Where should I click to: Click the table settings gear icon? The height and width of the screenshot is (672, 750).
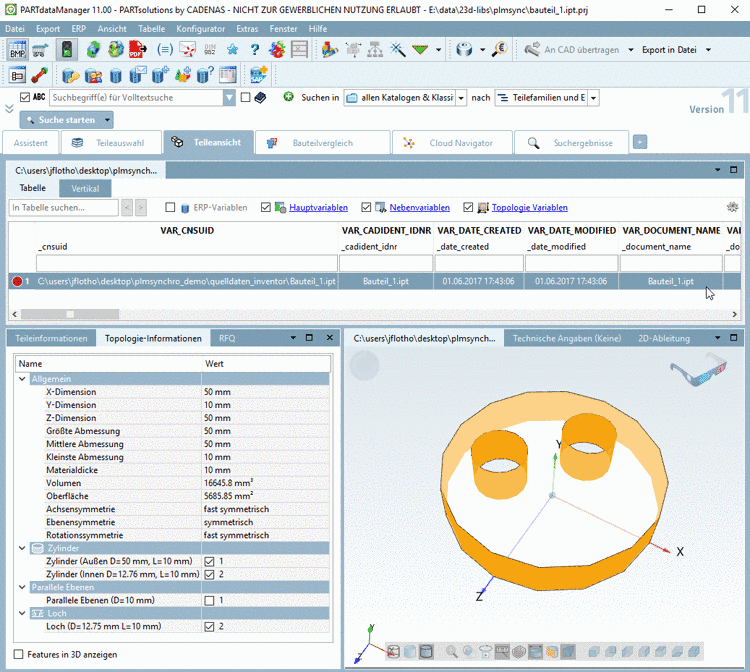[x=732, y=207]
